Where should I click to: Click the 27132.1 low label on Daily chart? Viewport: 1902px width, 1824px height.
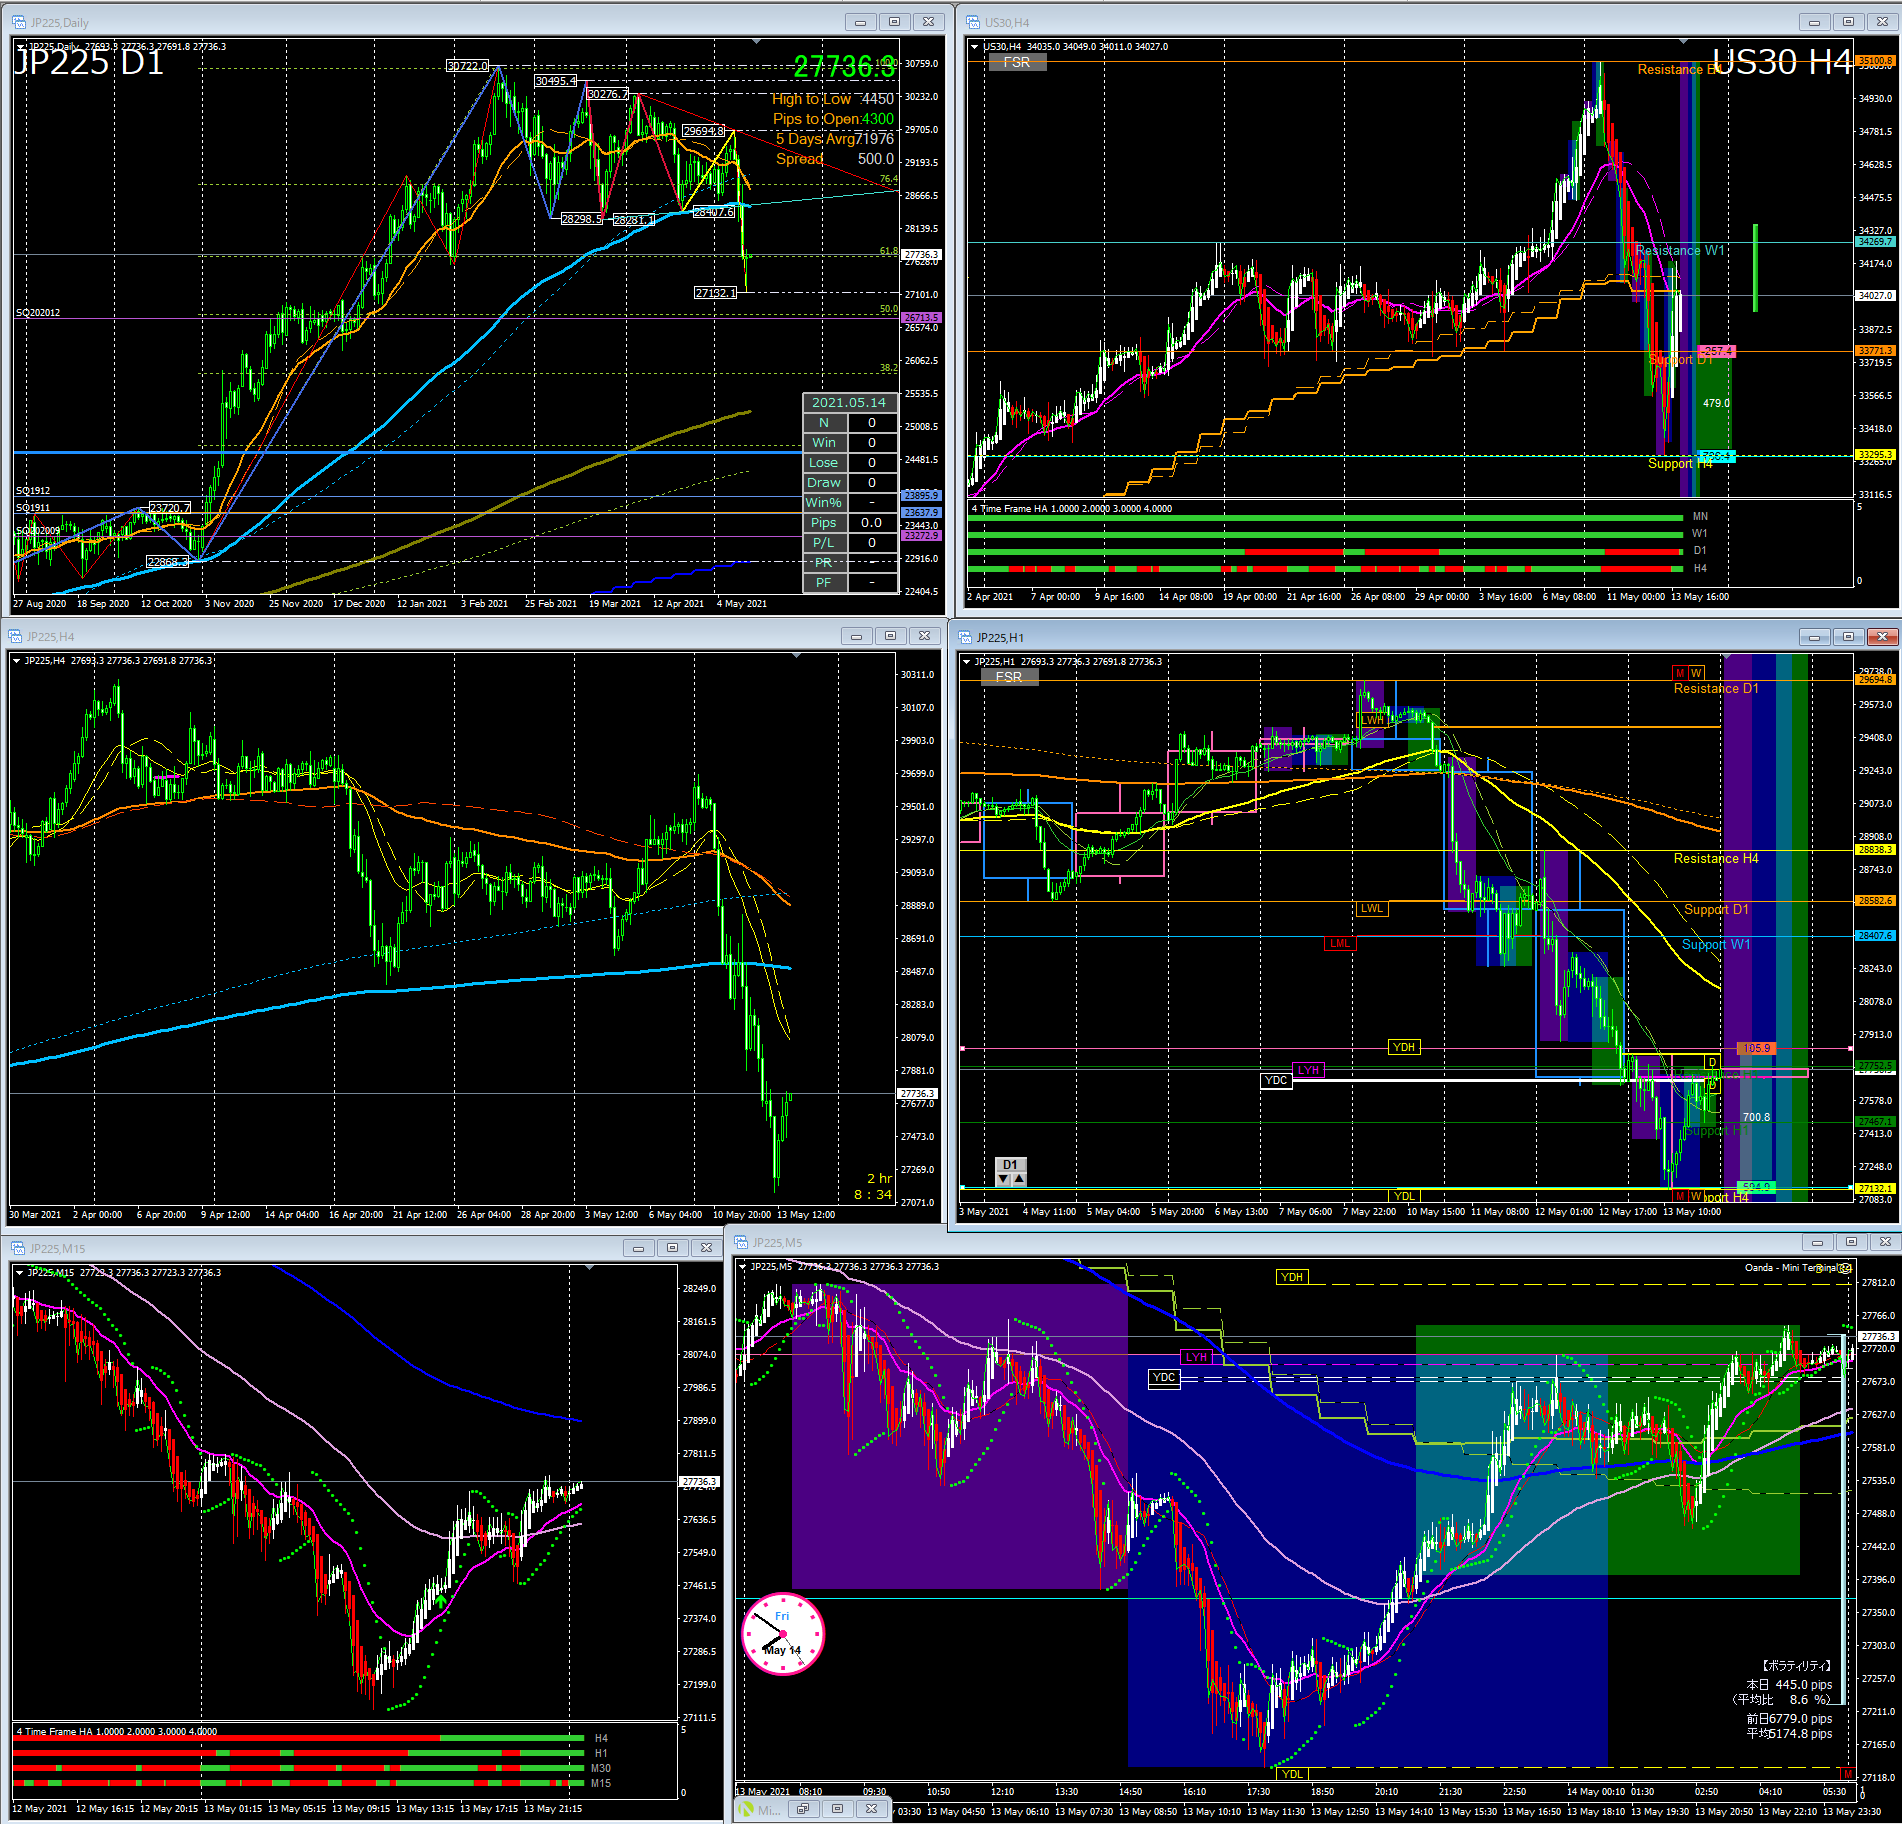[715, 292]
